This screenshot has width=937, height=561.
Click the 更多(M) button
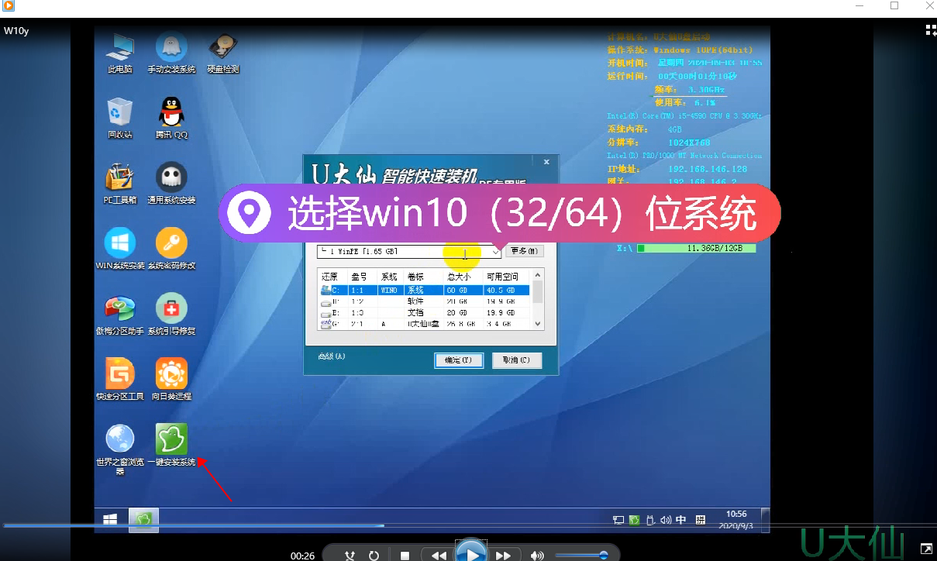524,251
